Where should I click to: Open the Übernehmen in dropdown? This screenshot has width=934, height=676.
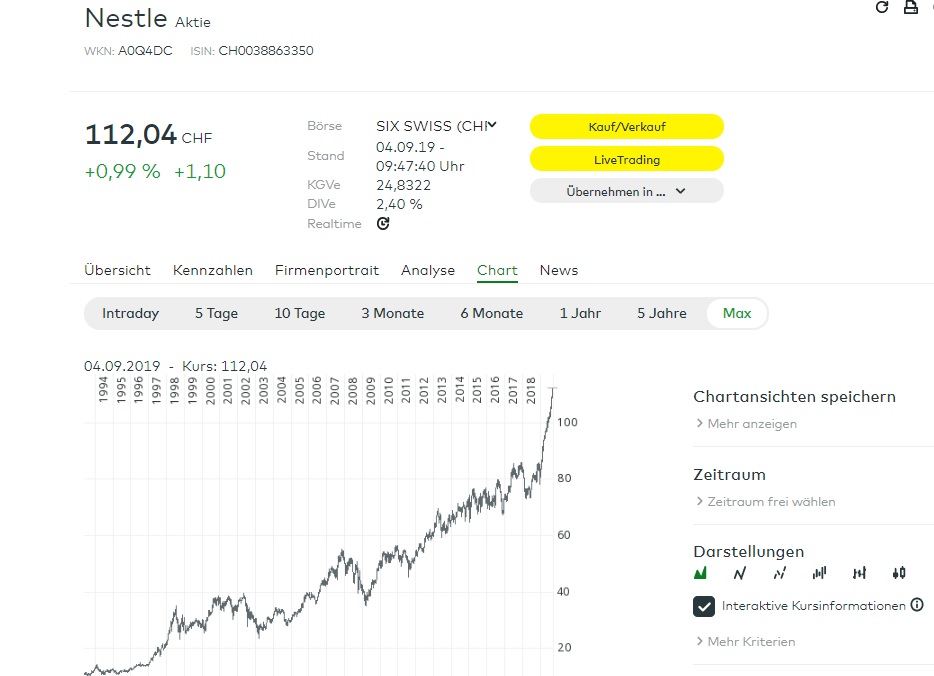click(626, 191)
